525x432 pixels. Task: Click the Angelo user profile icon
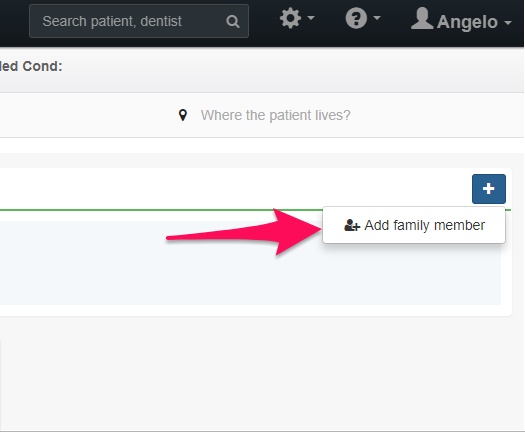click(422, 18)
